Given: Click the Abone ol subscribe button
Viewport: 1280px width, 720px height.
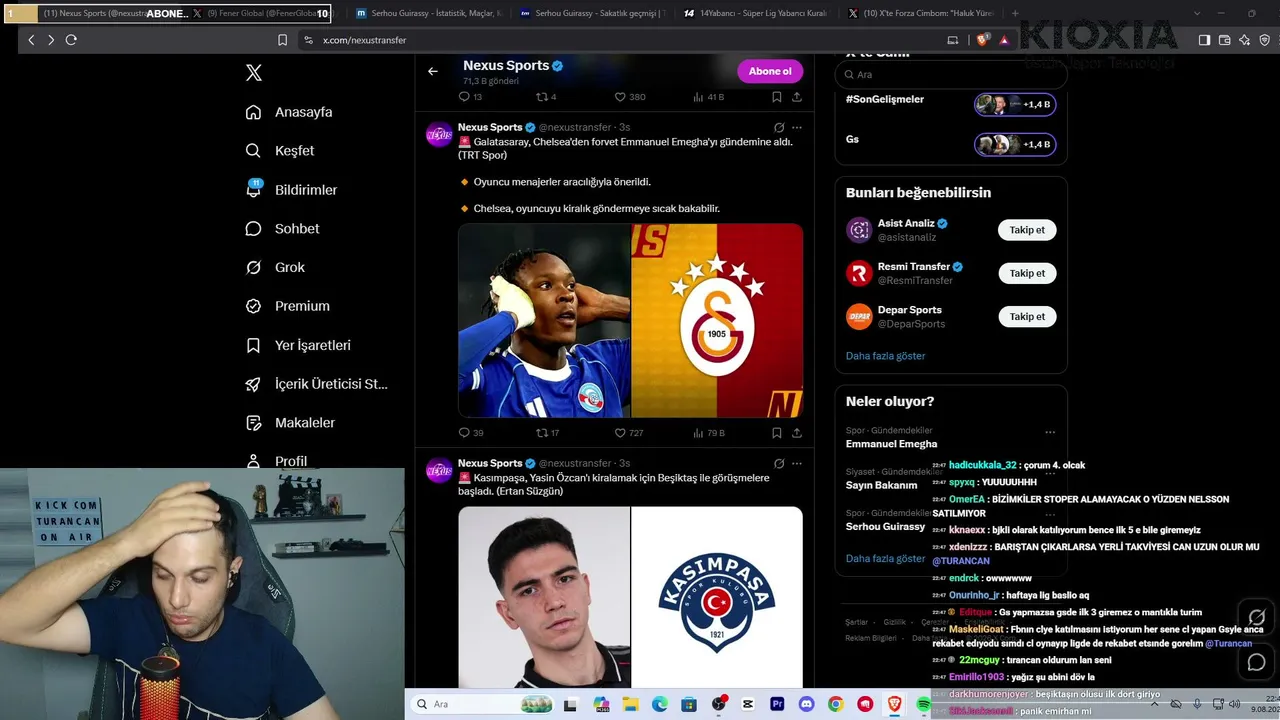Looking at the screenshot, I should tap(770, 71).
